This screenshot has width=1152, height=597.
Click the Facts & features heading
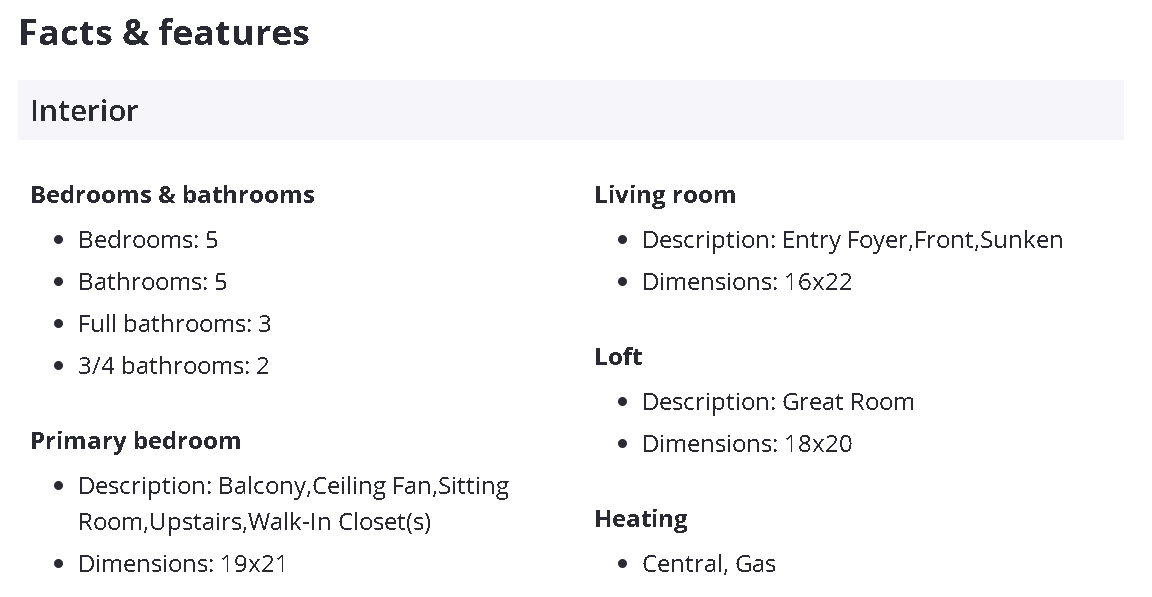pyautogui.click(x=164, y=33)
